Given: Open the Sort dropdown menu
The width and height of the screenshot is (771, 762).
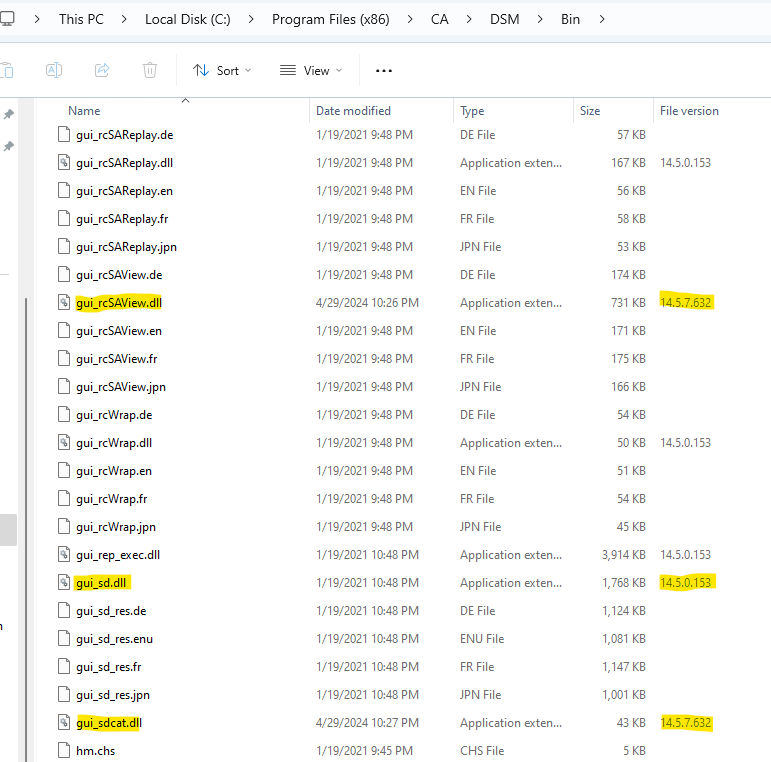Looking at the screenshot, I should (222, 70).
